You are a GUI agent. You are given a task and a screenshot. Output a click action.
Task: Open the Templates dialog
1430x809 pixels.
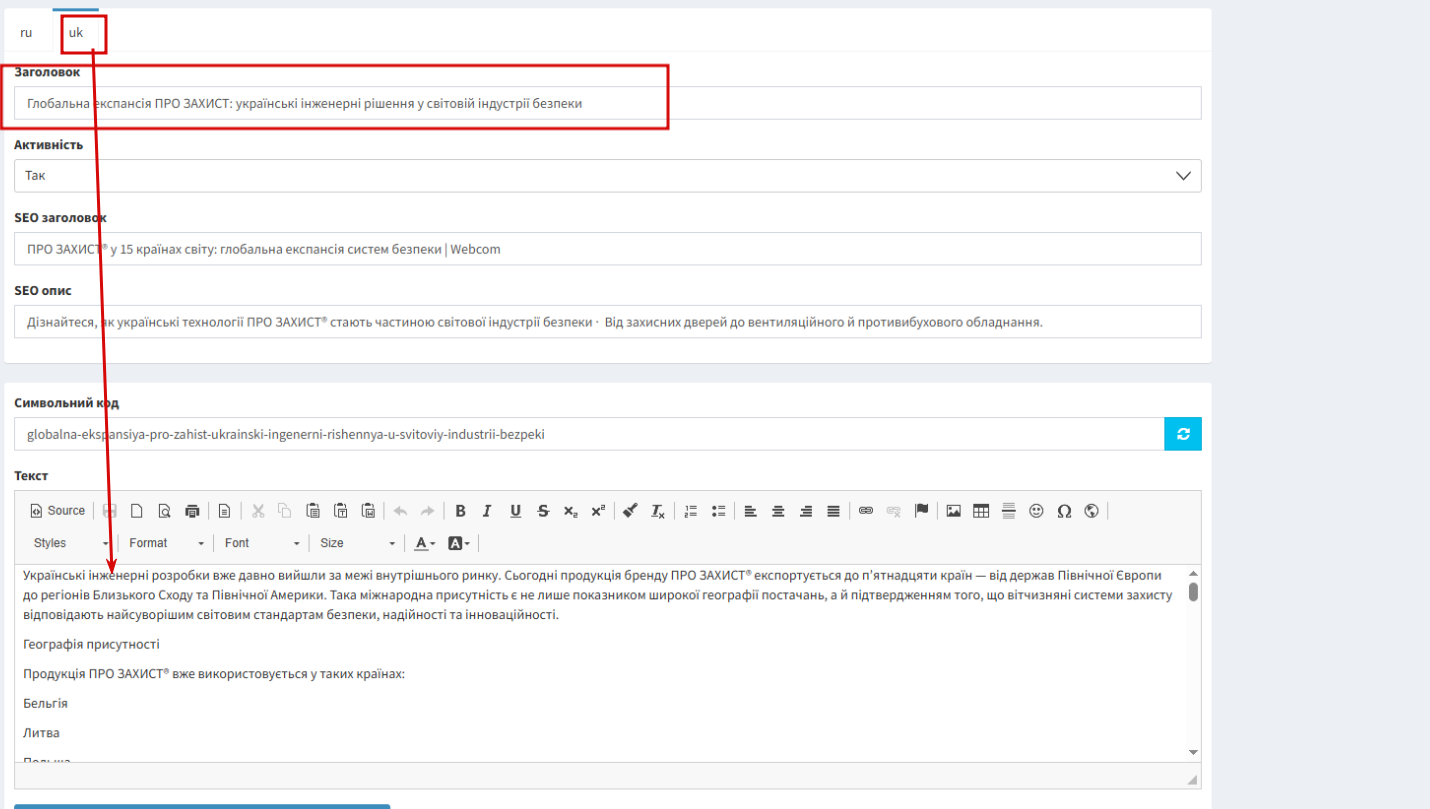pos(224,511)
